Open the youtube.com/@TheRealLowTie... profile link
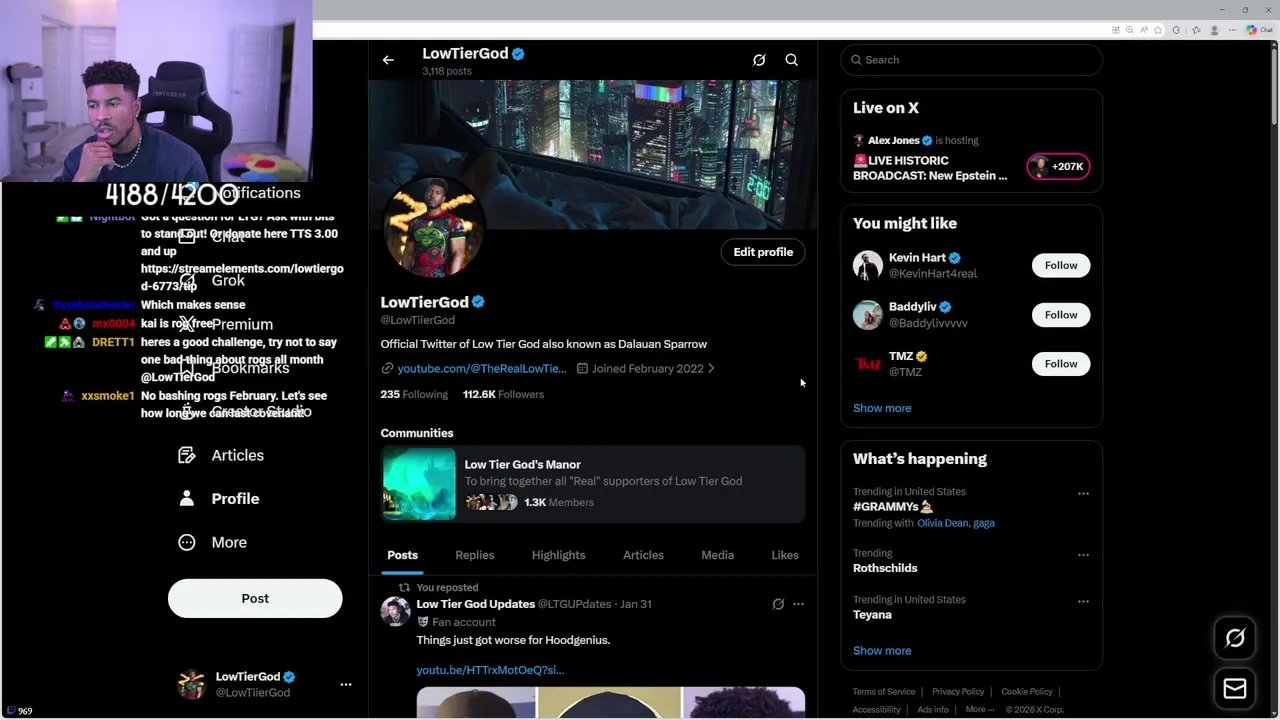Screen dimensions: 1280x720 (481, 368)
